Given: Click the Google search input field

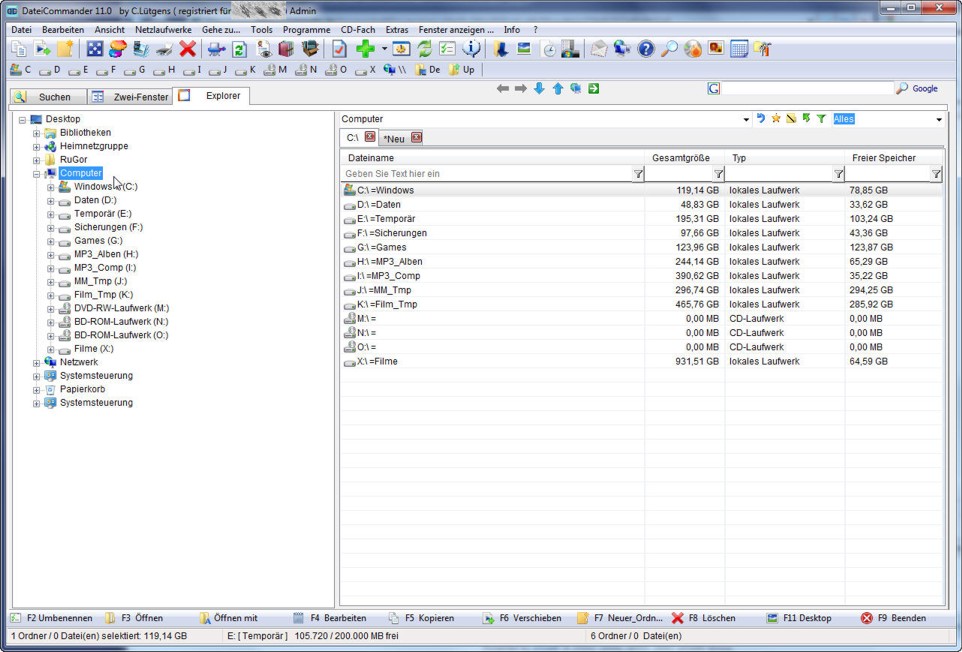Looking at the screenshot, I should coord(806,89).
